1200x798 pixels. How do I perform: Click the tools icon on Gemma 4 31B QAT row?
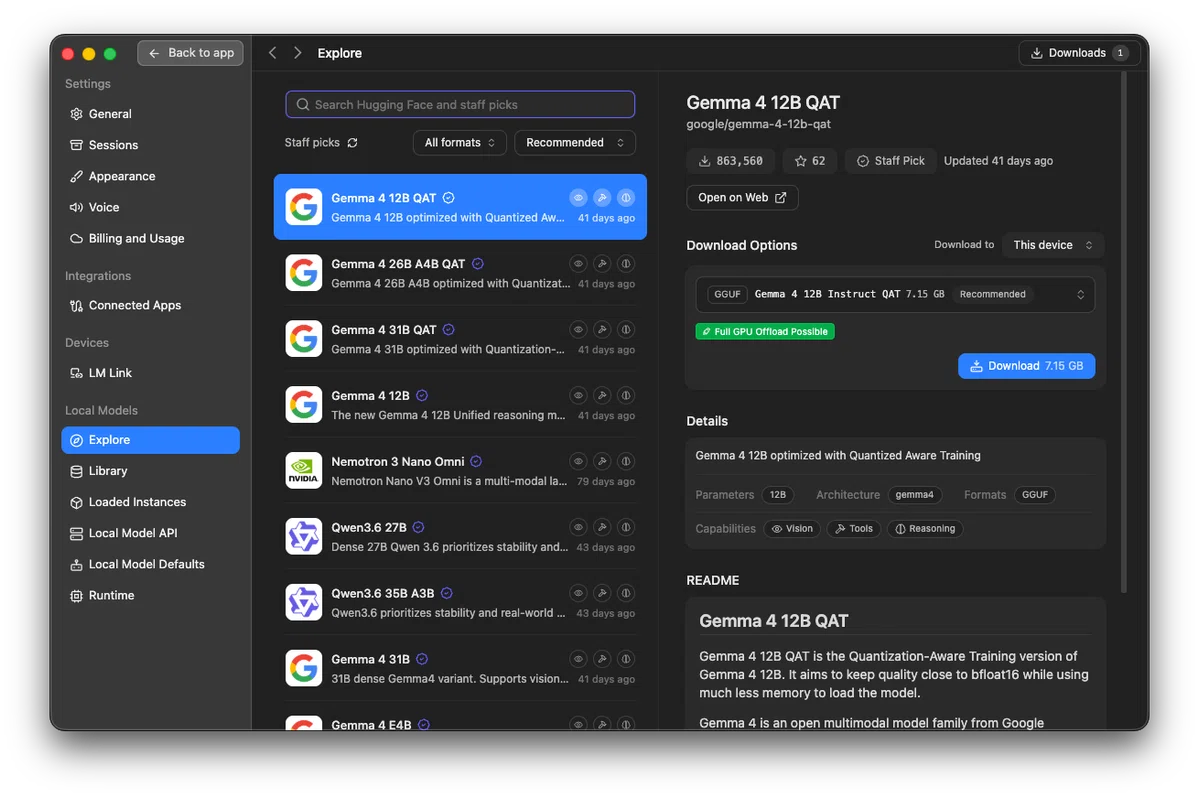[x=602, y=330]
